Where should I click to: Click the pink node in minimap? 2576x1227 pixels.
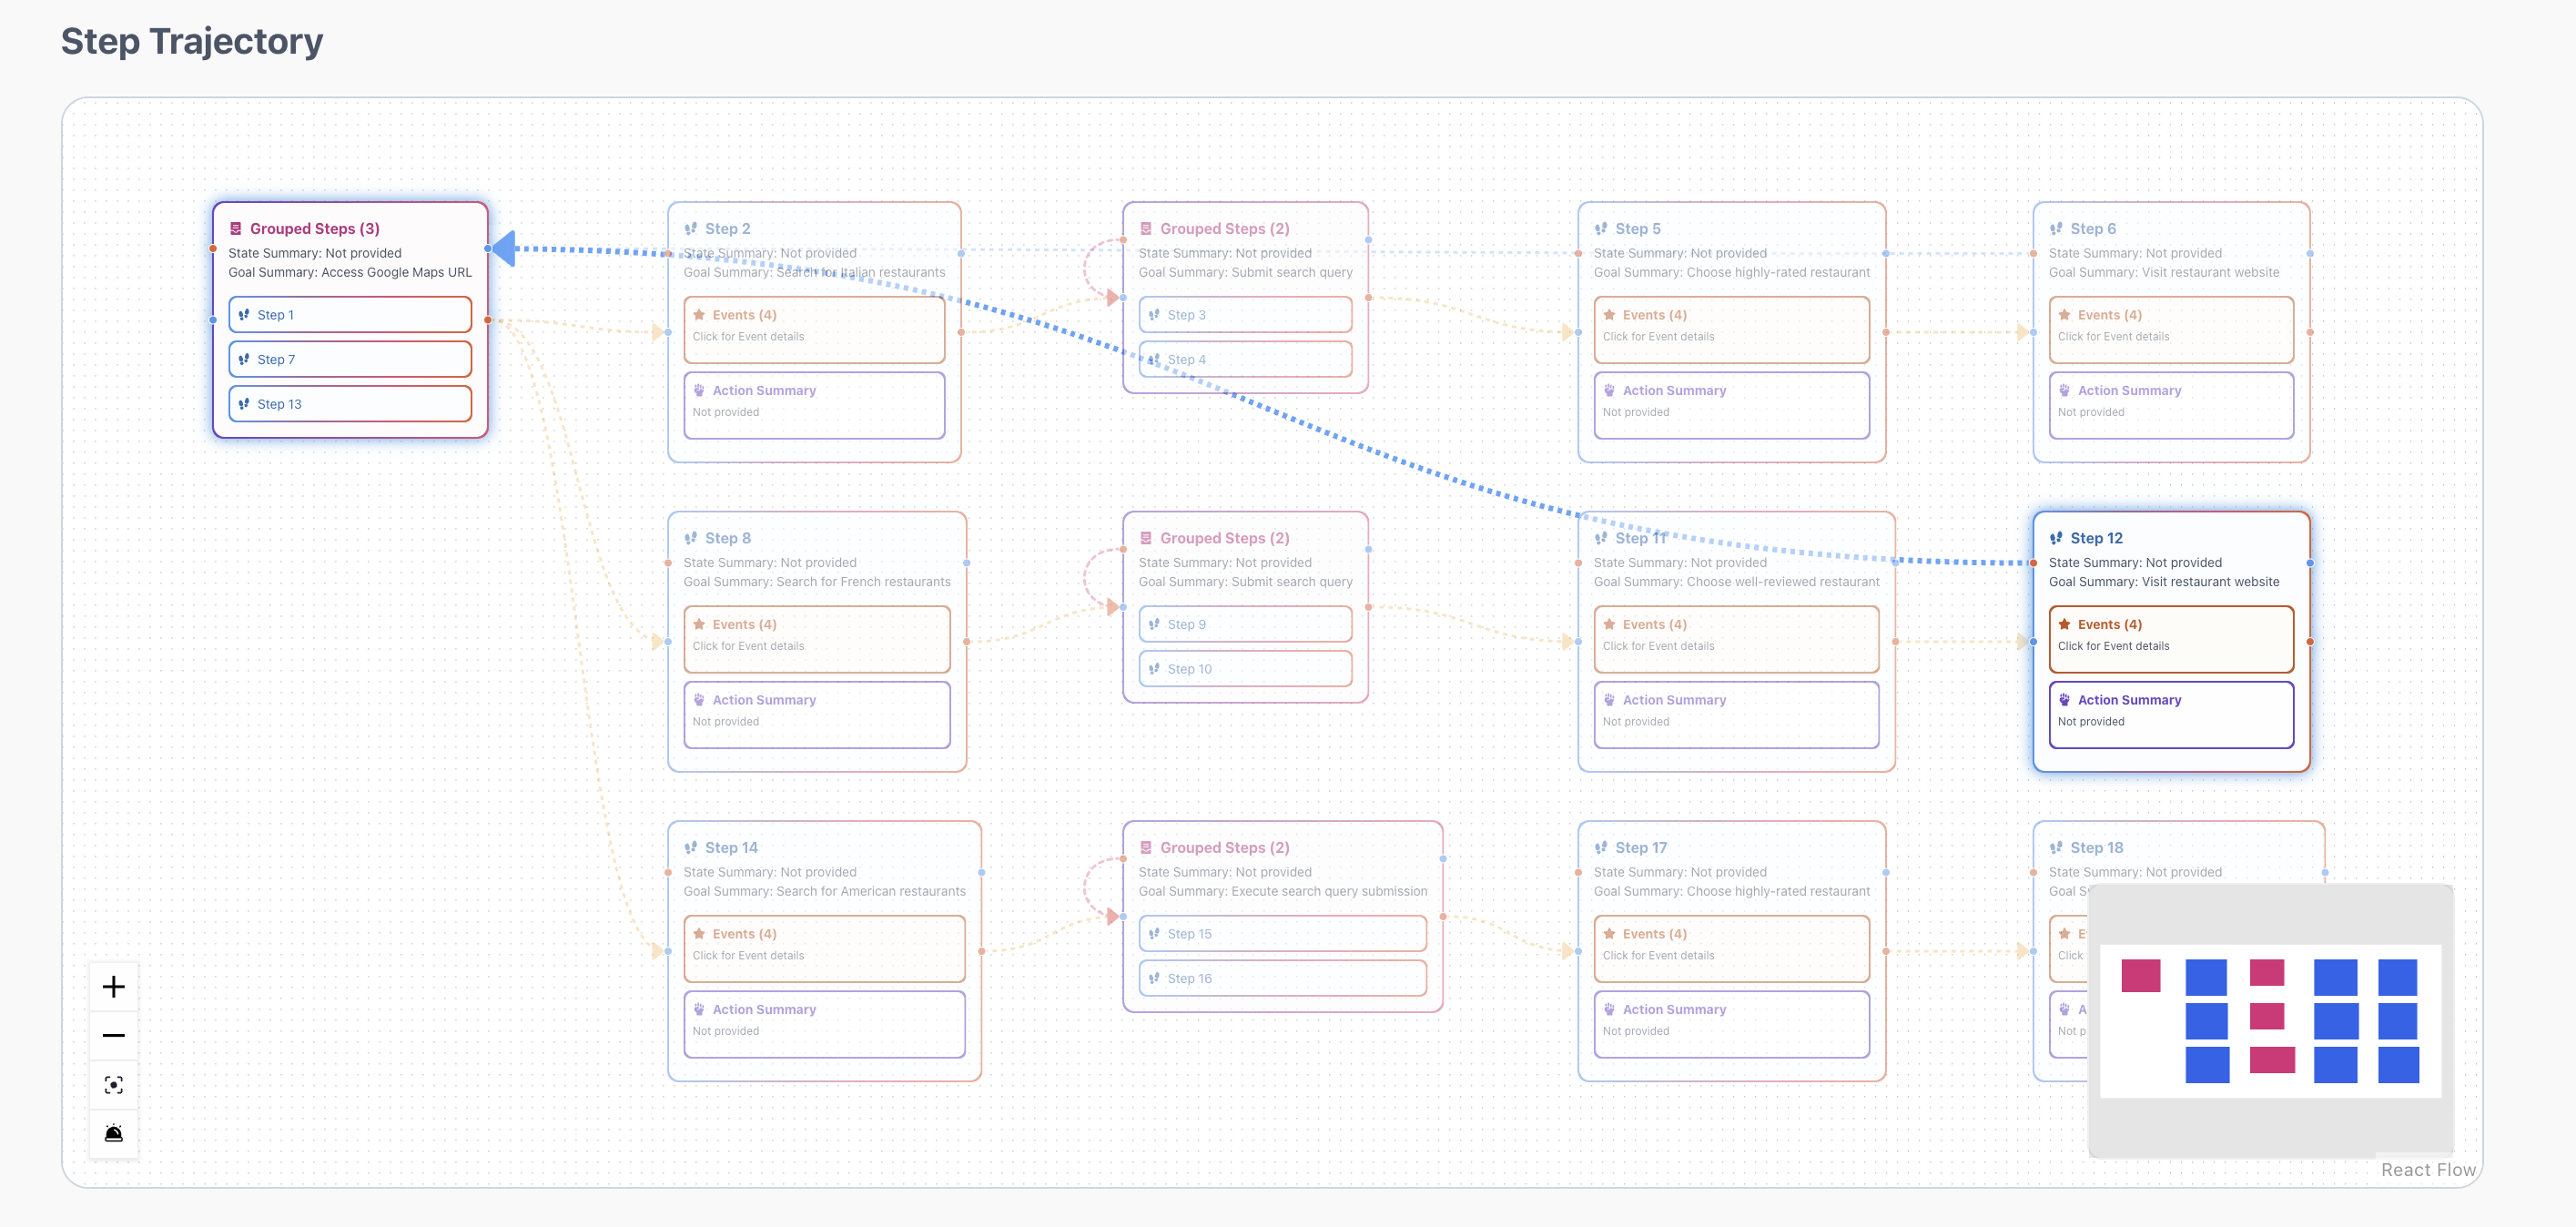[x=2140, y=975]
